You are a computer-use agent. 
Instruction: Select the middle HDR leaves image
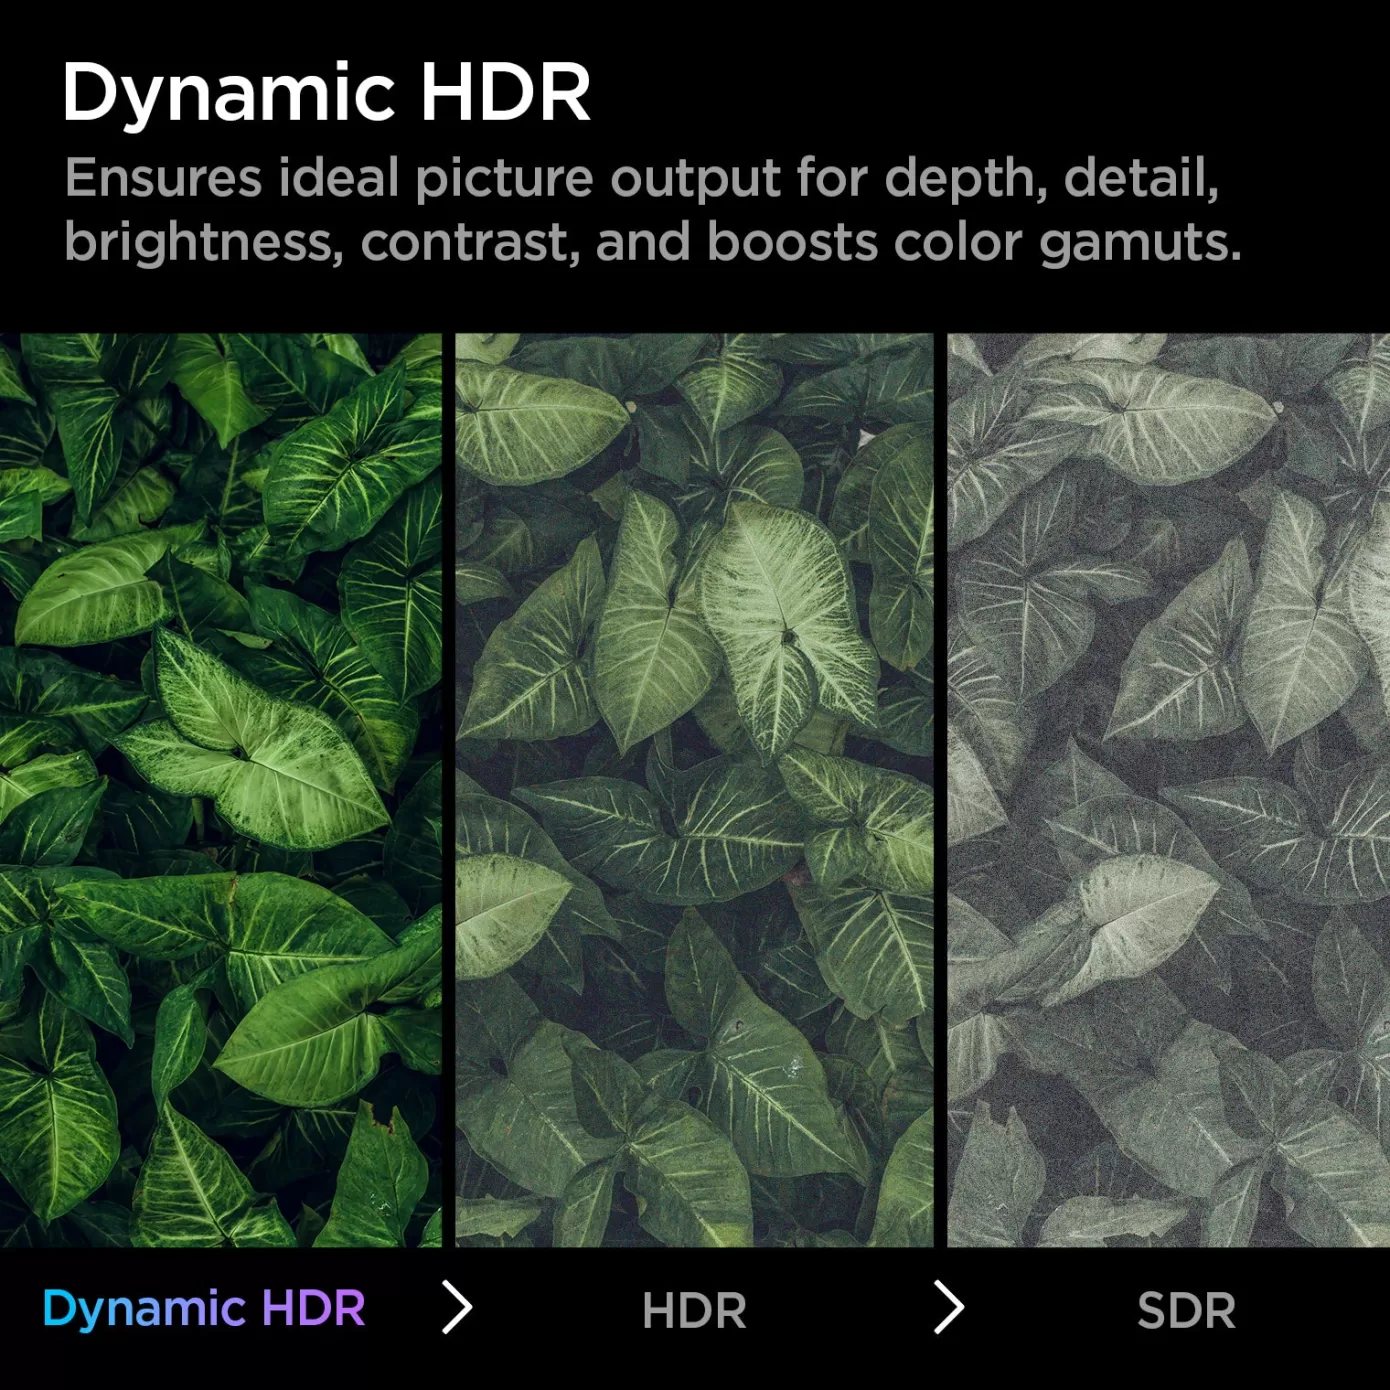[694, 790]
